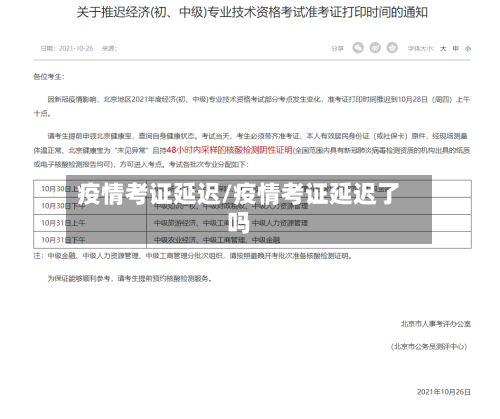The height and width of the screenshot is (419, 500).
Task: Share via the Qzone star icon
Action: (392, 48)
